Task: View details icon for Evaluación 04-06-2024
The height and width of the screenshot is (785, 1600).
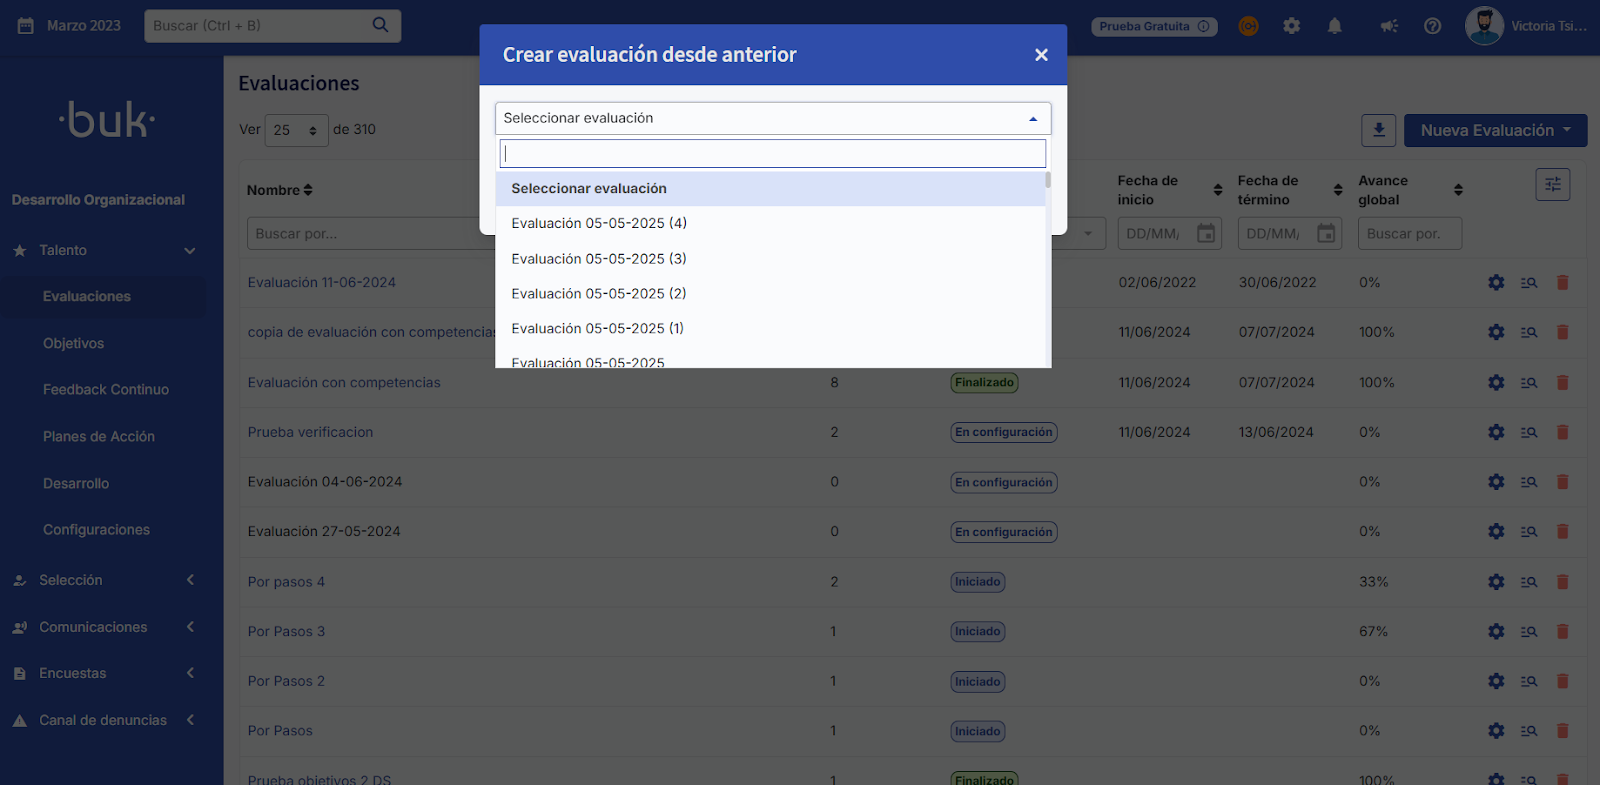Action: 1528,482
